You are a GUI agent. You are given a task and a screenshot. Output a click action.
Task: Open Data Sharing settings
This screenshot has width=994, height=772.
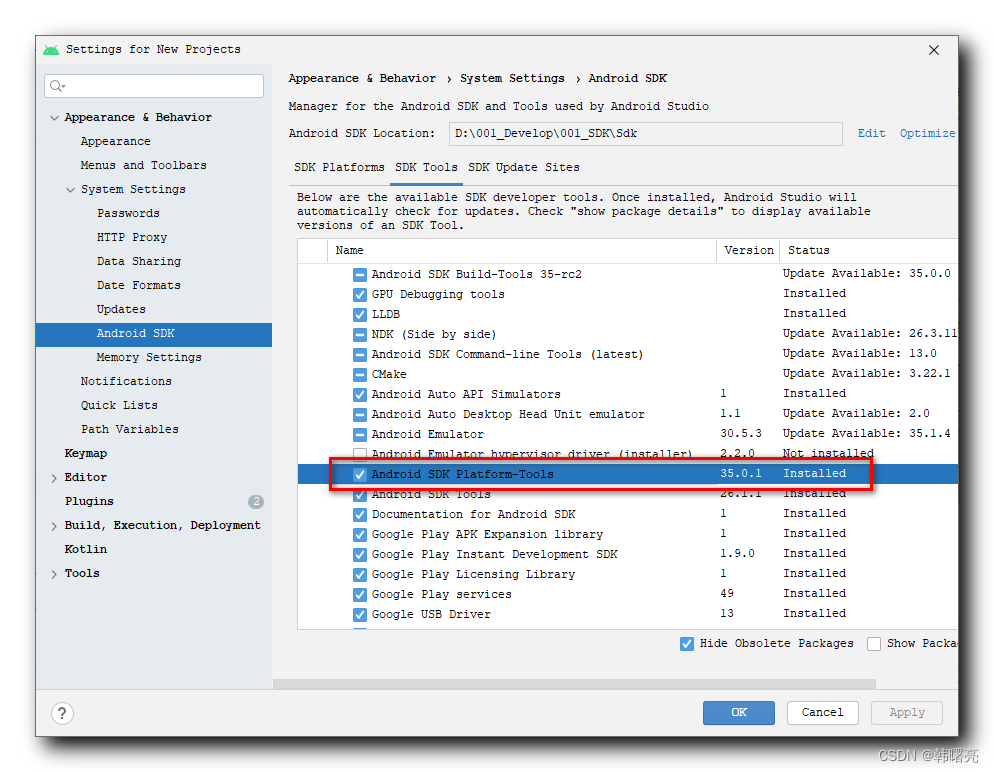coord(139,262)
